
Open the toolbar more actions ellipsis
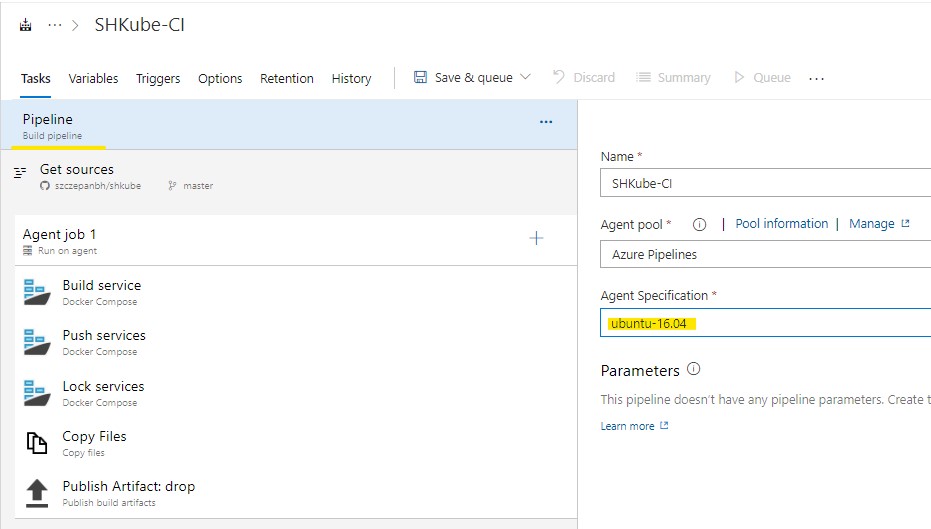(816, 78)
